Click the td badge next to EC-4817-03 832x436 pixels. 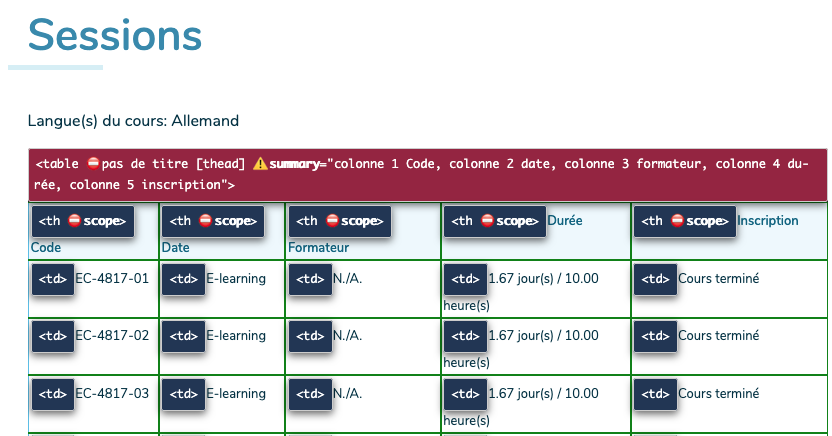[x=53, y=394]
